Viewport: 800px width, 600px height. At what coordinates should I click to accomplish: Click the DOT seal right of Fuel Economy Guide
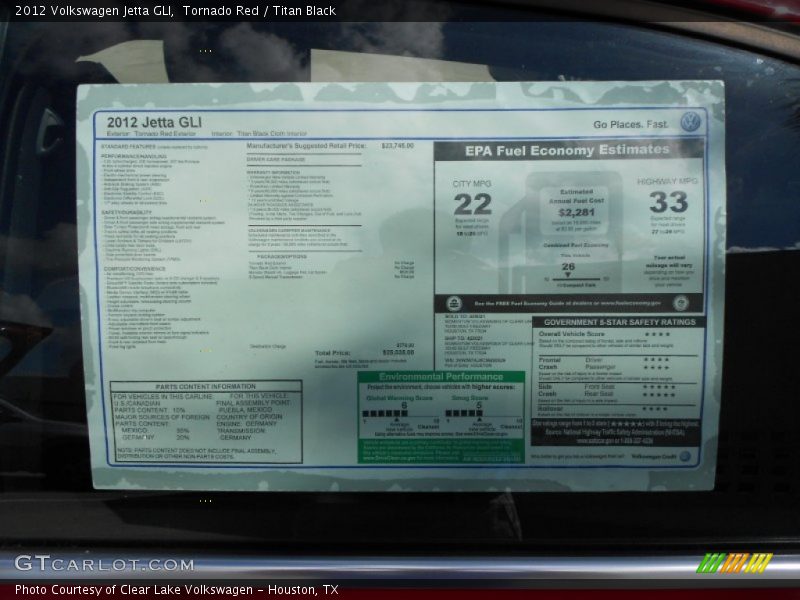pyautogui.click(x=681, y=303)
